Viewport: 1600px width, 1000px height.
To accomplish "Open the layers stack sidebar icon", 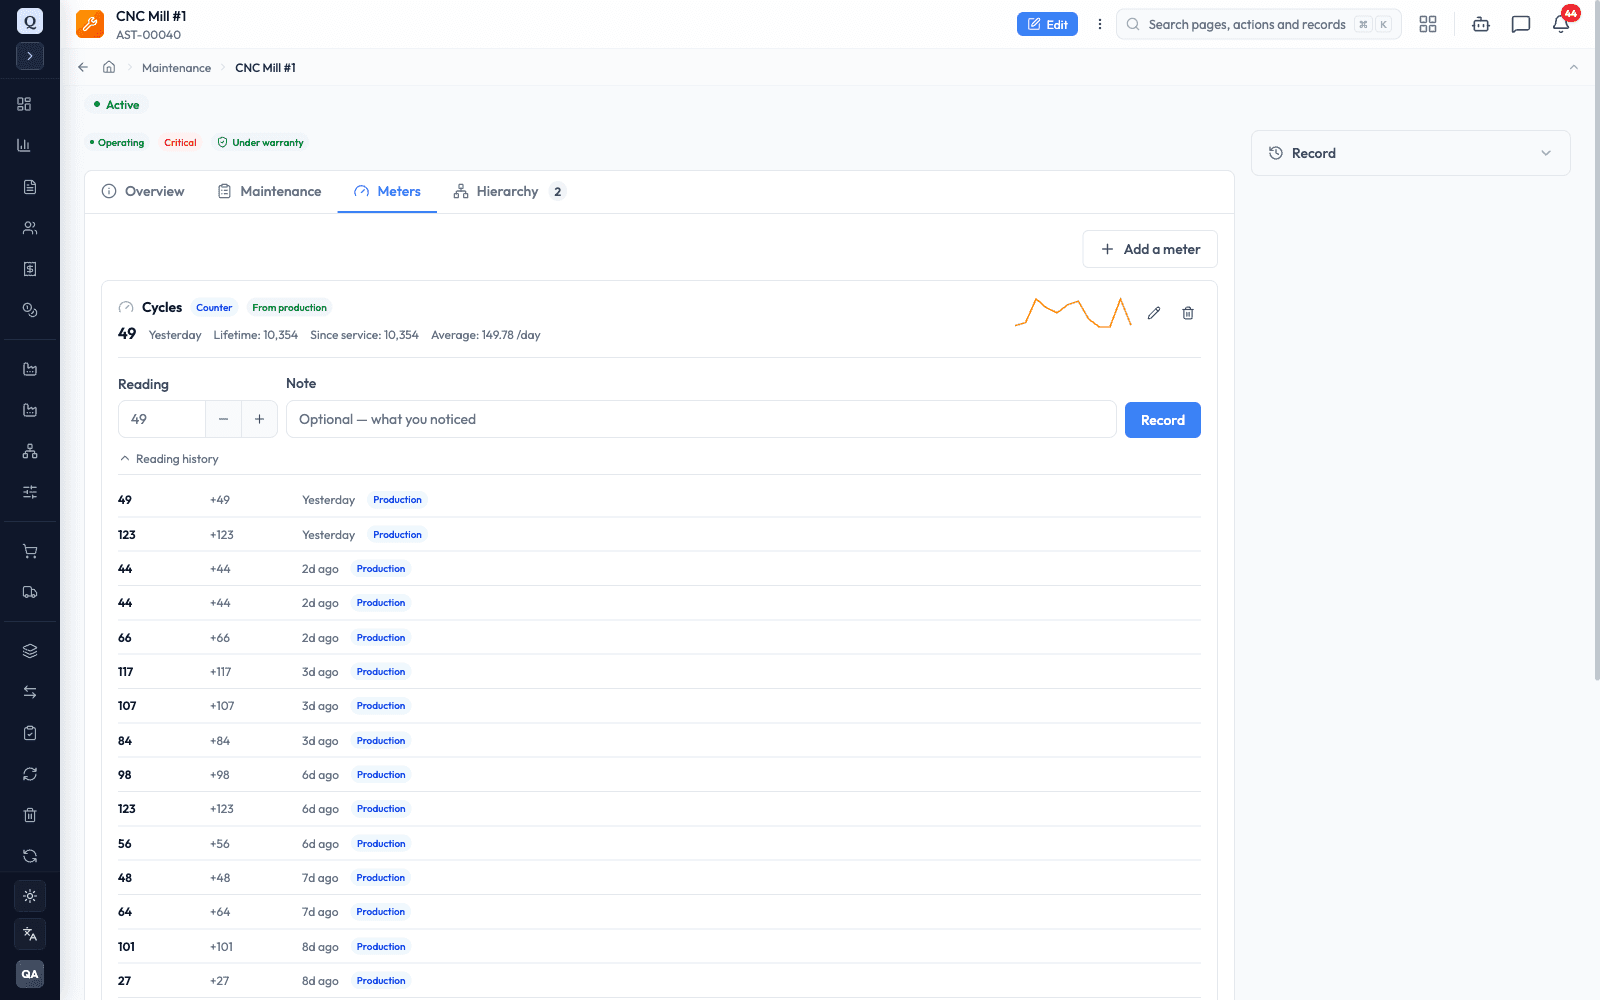I will point(30,651).
